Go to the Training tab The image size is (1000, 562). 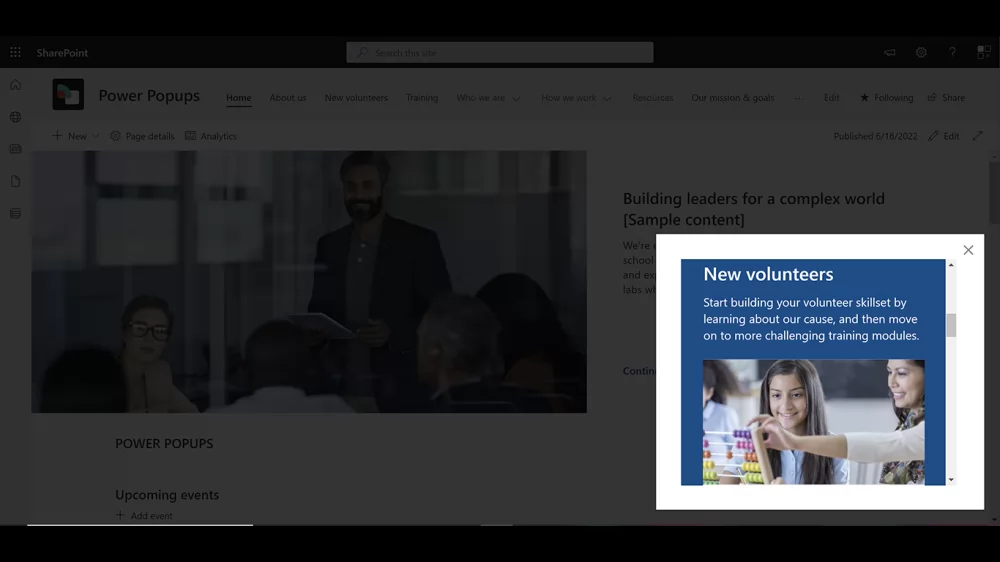422,98
